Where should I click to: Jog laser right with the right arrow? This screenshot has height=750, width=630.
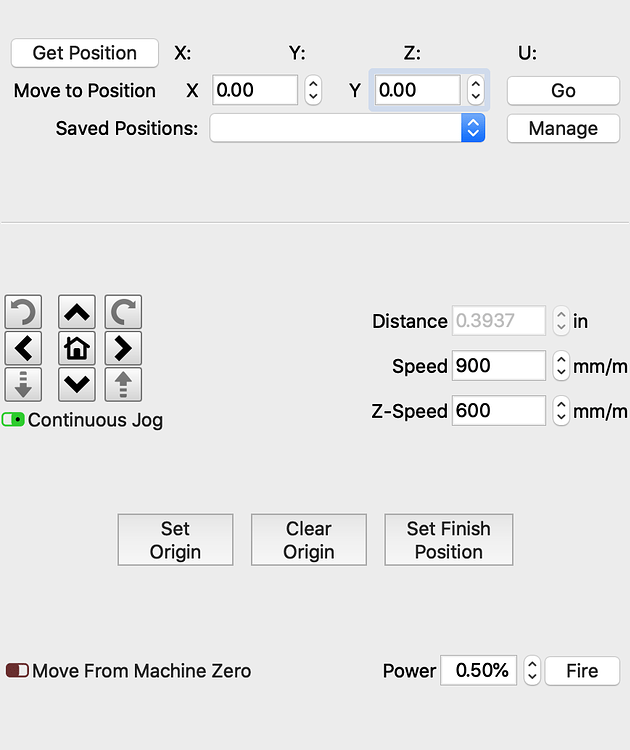point(123,348)
